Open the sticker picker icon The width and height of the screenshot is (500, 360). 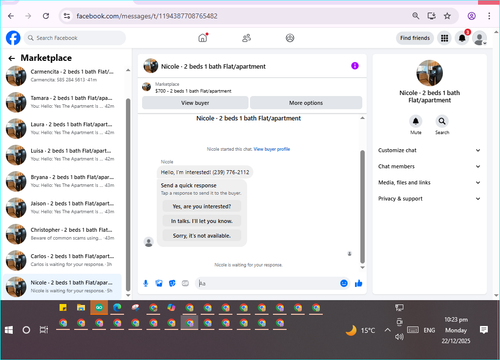tap(172, 283)
